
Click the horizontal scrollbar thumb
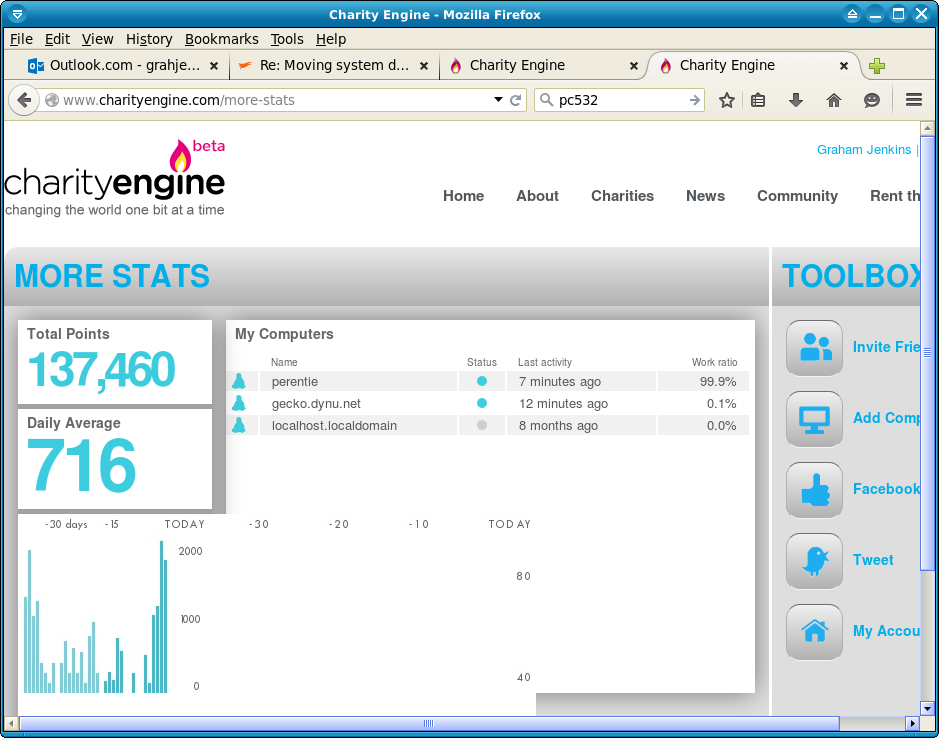click(429, 723)
